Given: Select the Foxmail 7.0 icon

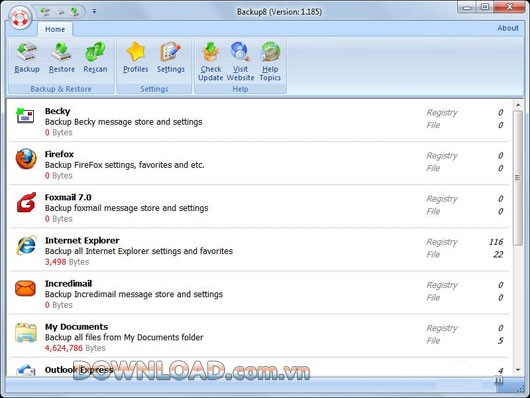Looking at the screenshot, I should click(26, 202).
